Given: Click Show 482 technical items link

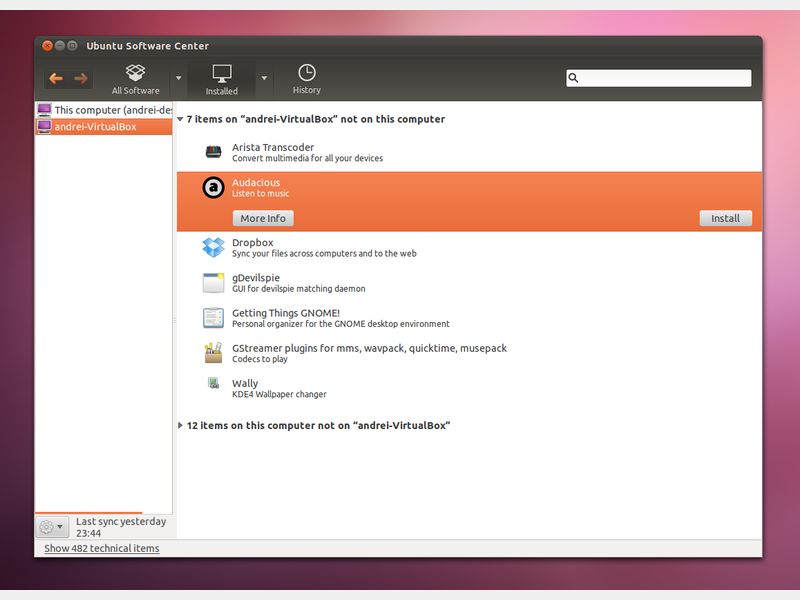Looking at the screenshot, I should [x=102, y=548].
